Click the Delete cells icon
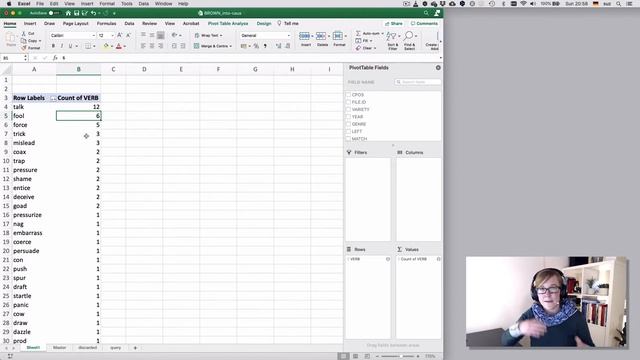This screenshot has height=360, width=640. (321, 36)
